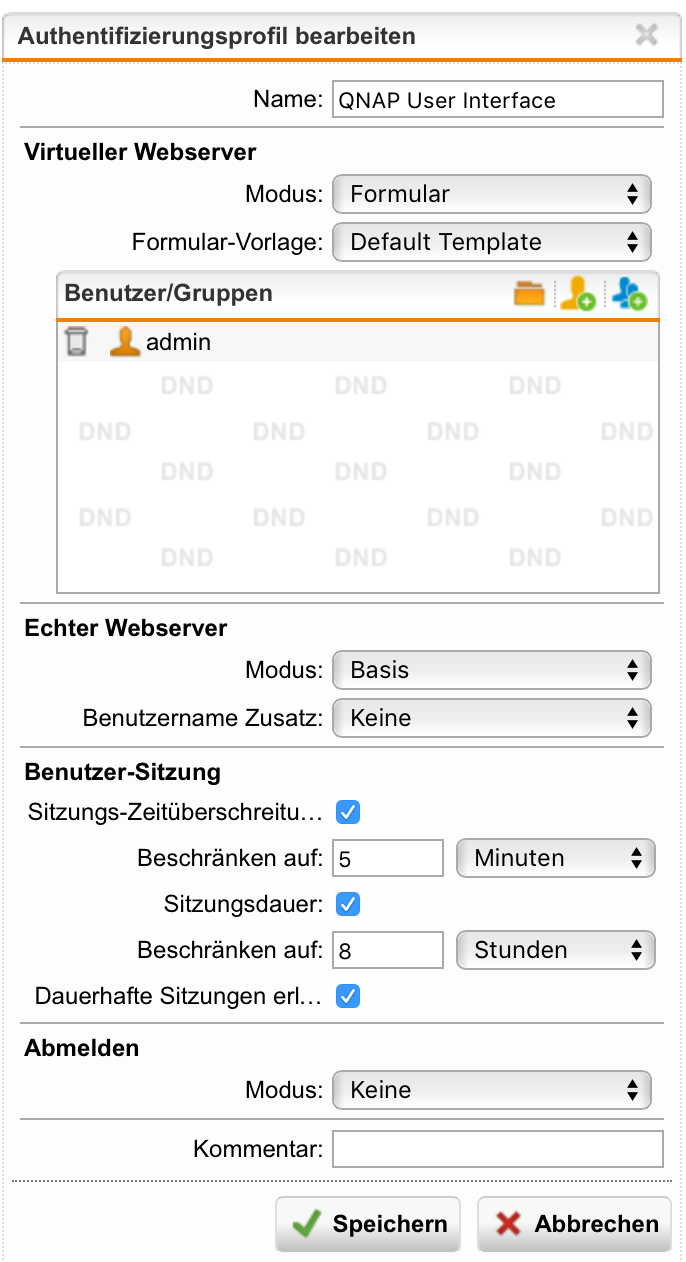This screenshot has height=1262, width=686.
Task: Click into the Name text field
Action: 497,100
